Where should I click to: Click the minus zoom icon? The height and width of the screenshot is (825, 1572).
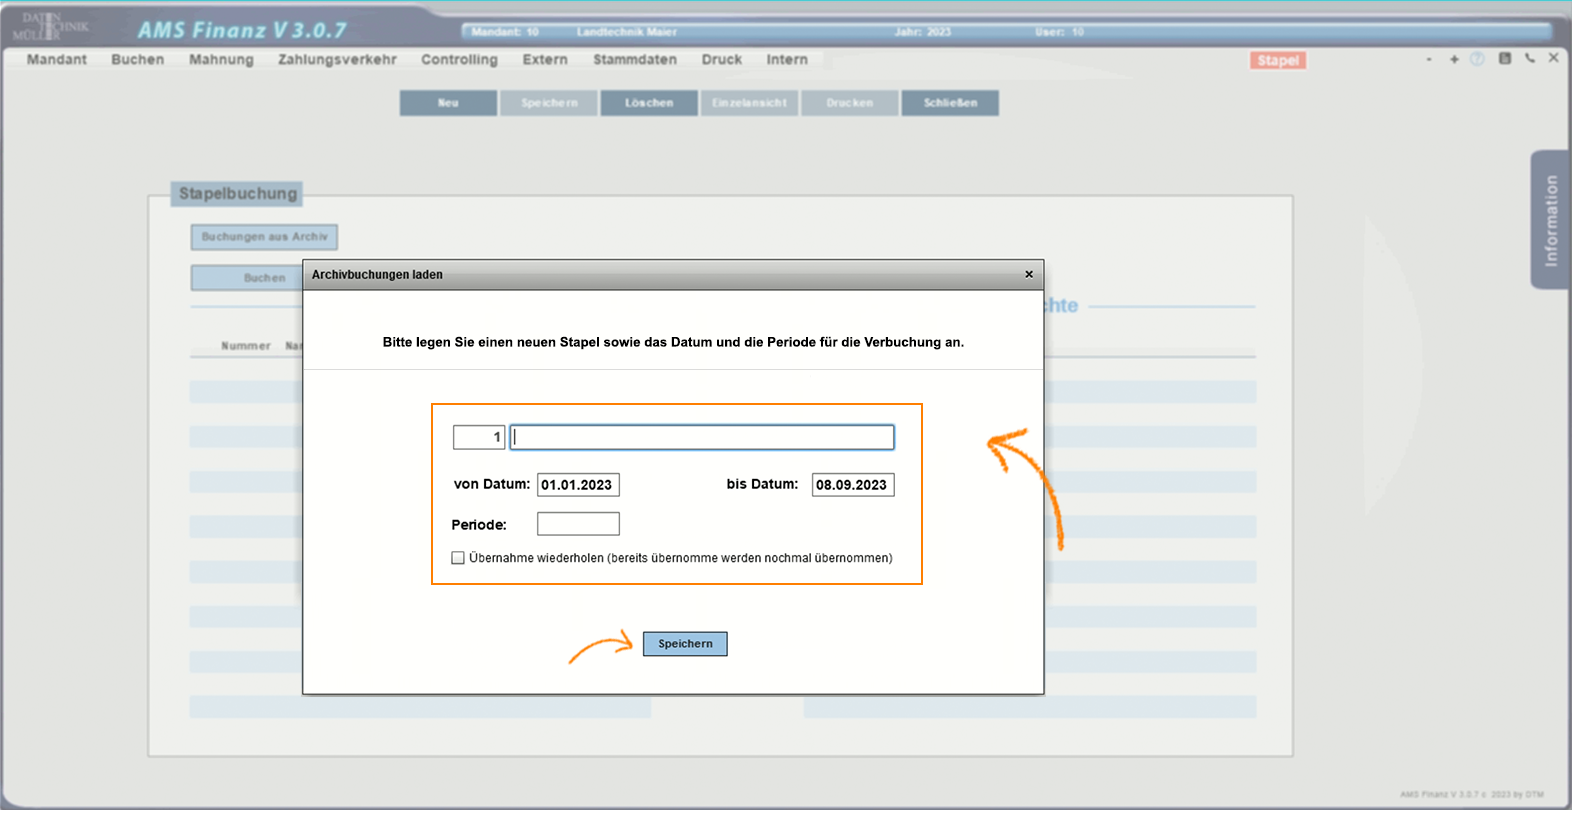pos(1429,59)
